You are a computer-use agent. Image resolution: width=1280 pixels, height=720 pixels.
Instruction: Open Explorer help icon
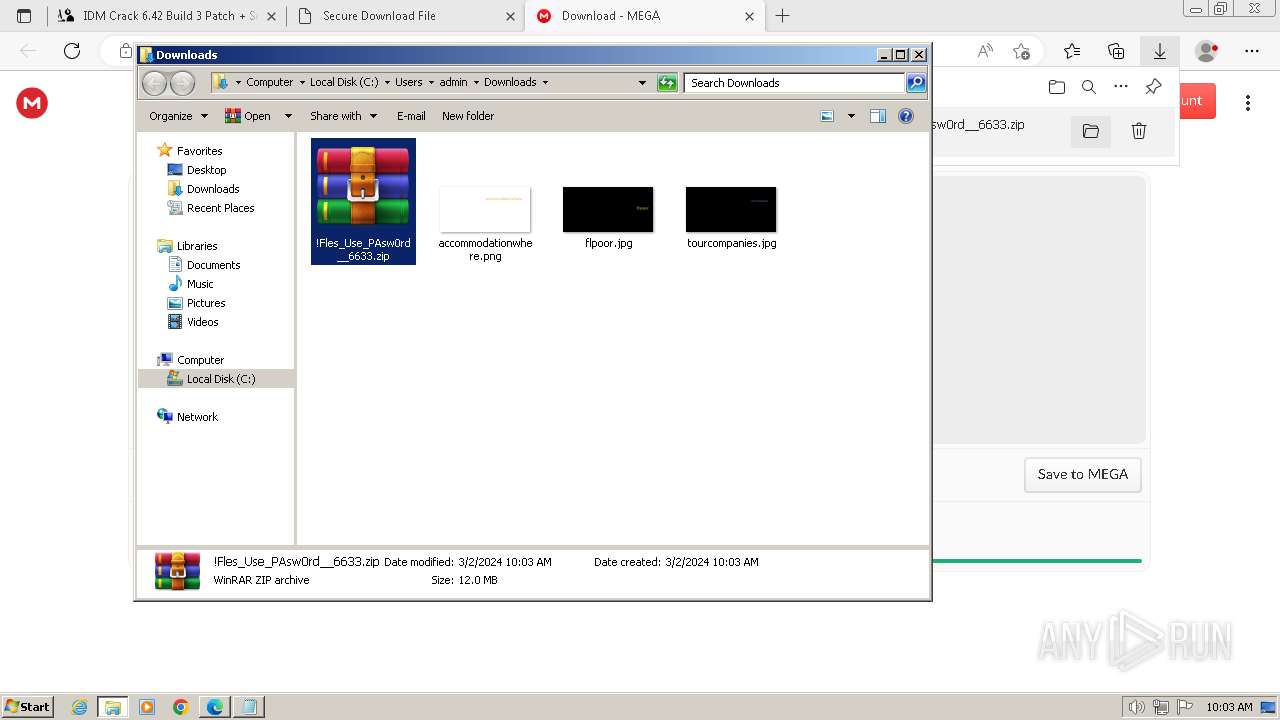906,116
